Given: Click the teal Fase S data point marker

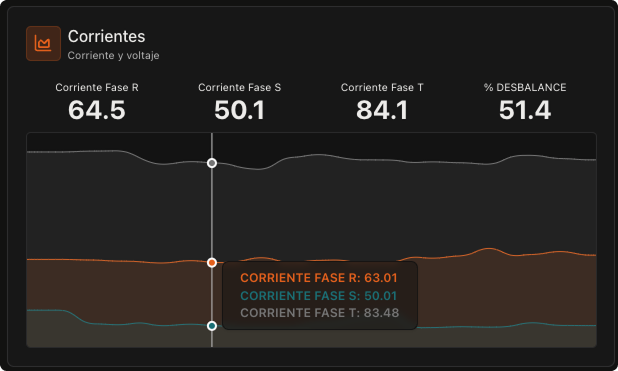Looking at the screenshot, I should [212, 326].
